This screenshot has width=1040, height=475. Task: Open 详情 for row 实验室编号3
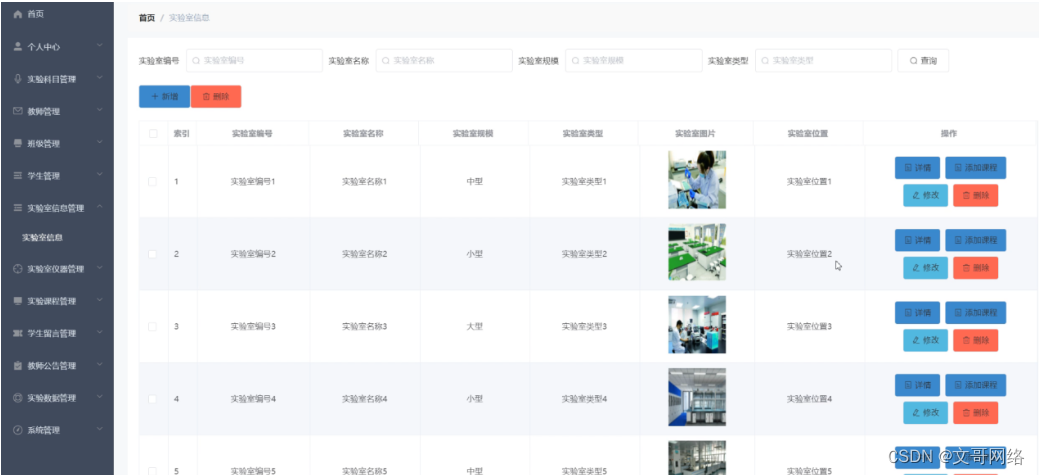pyautogui.click(x=917, y=312)
